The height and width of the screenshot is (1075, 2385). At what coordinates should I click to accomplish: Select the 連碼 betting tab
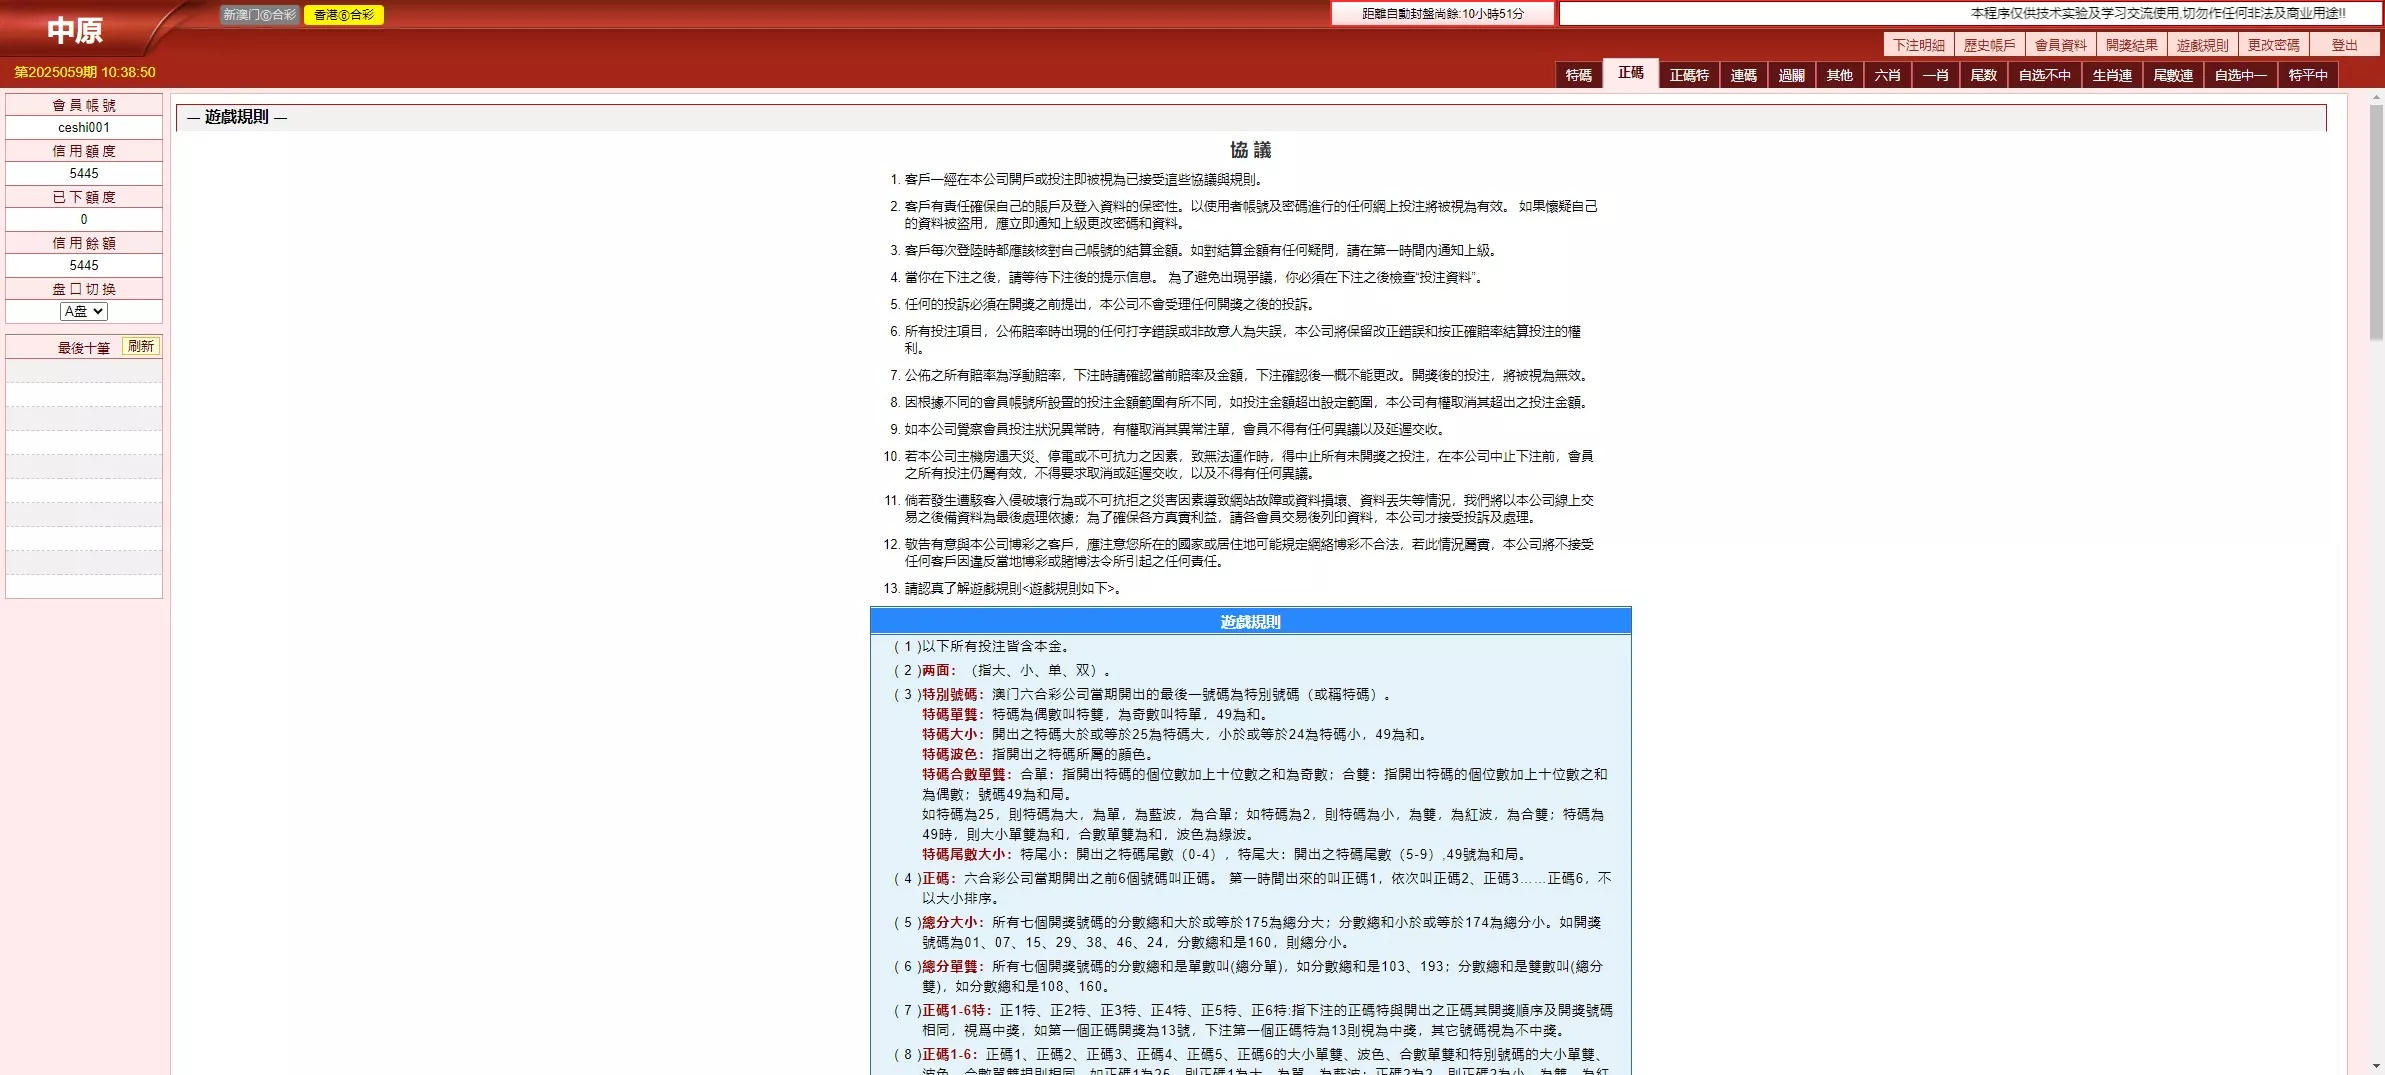1744,74
